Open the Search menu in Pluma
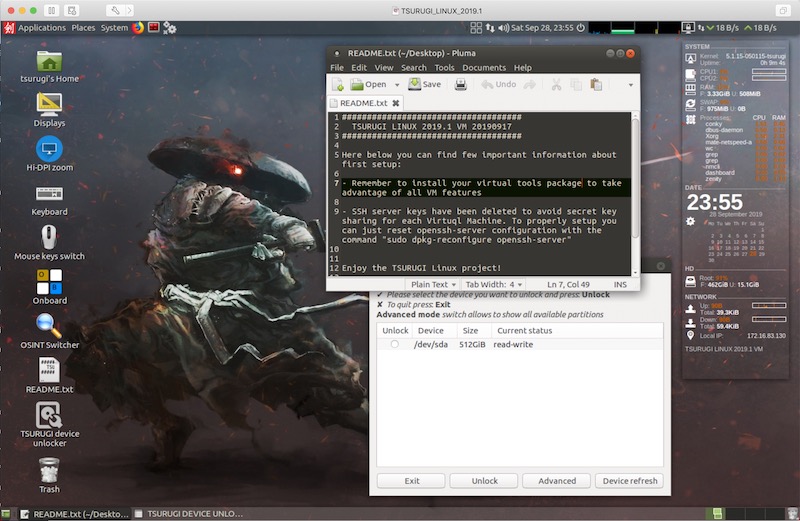The height and width of the screenshot is (521, 800). [413, 68]
